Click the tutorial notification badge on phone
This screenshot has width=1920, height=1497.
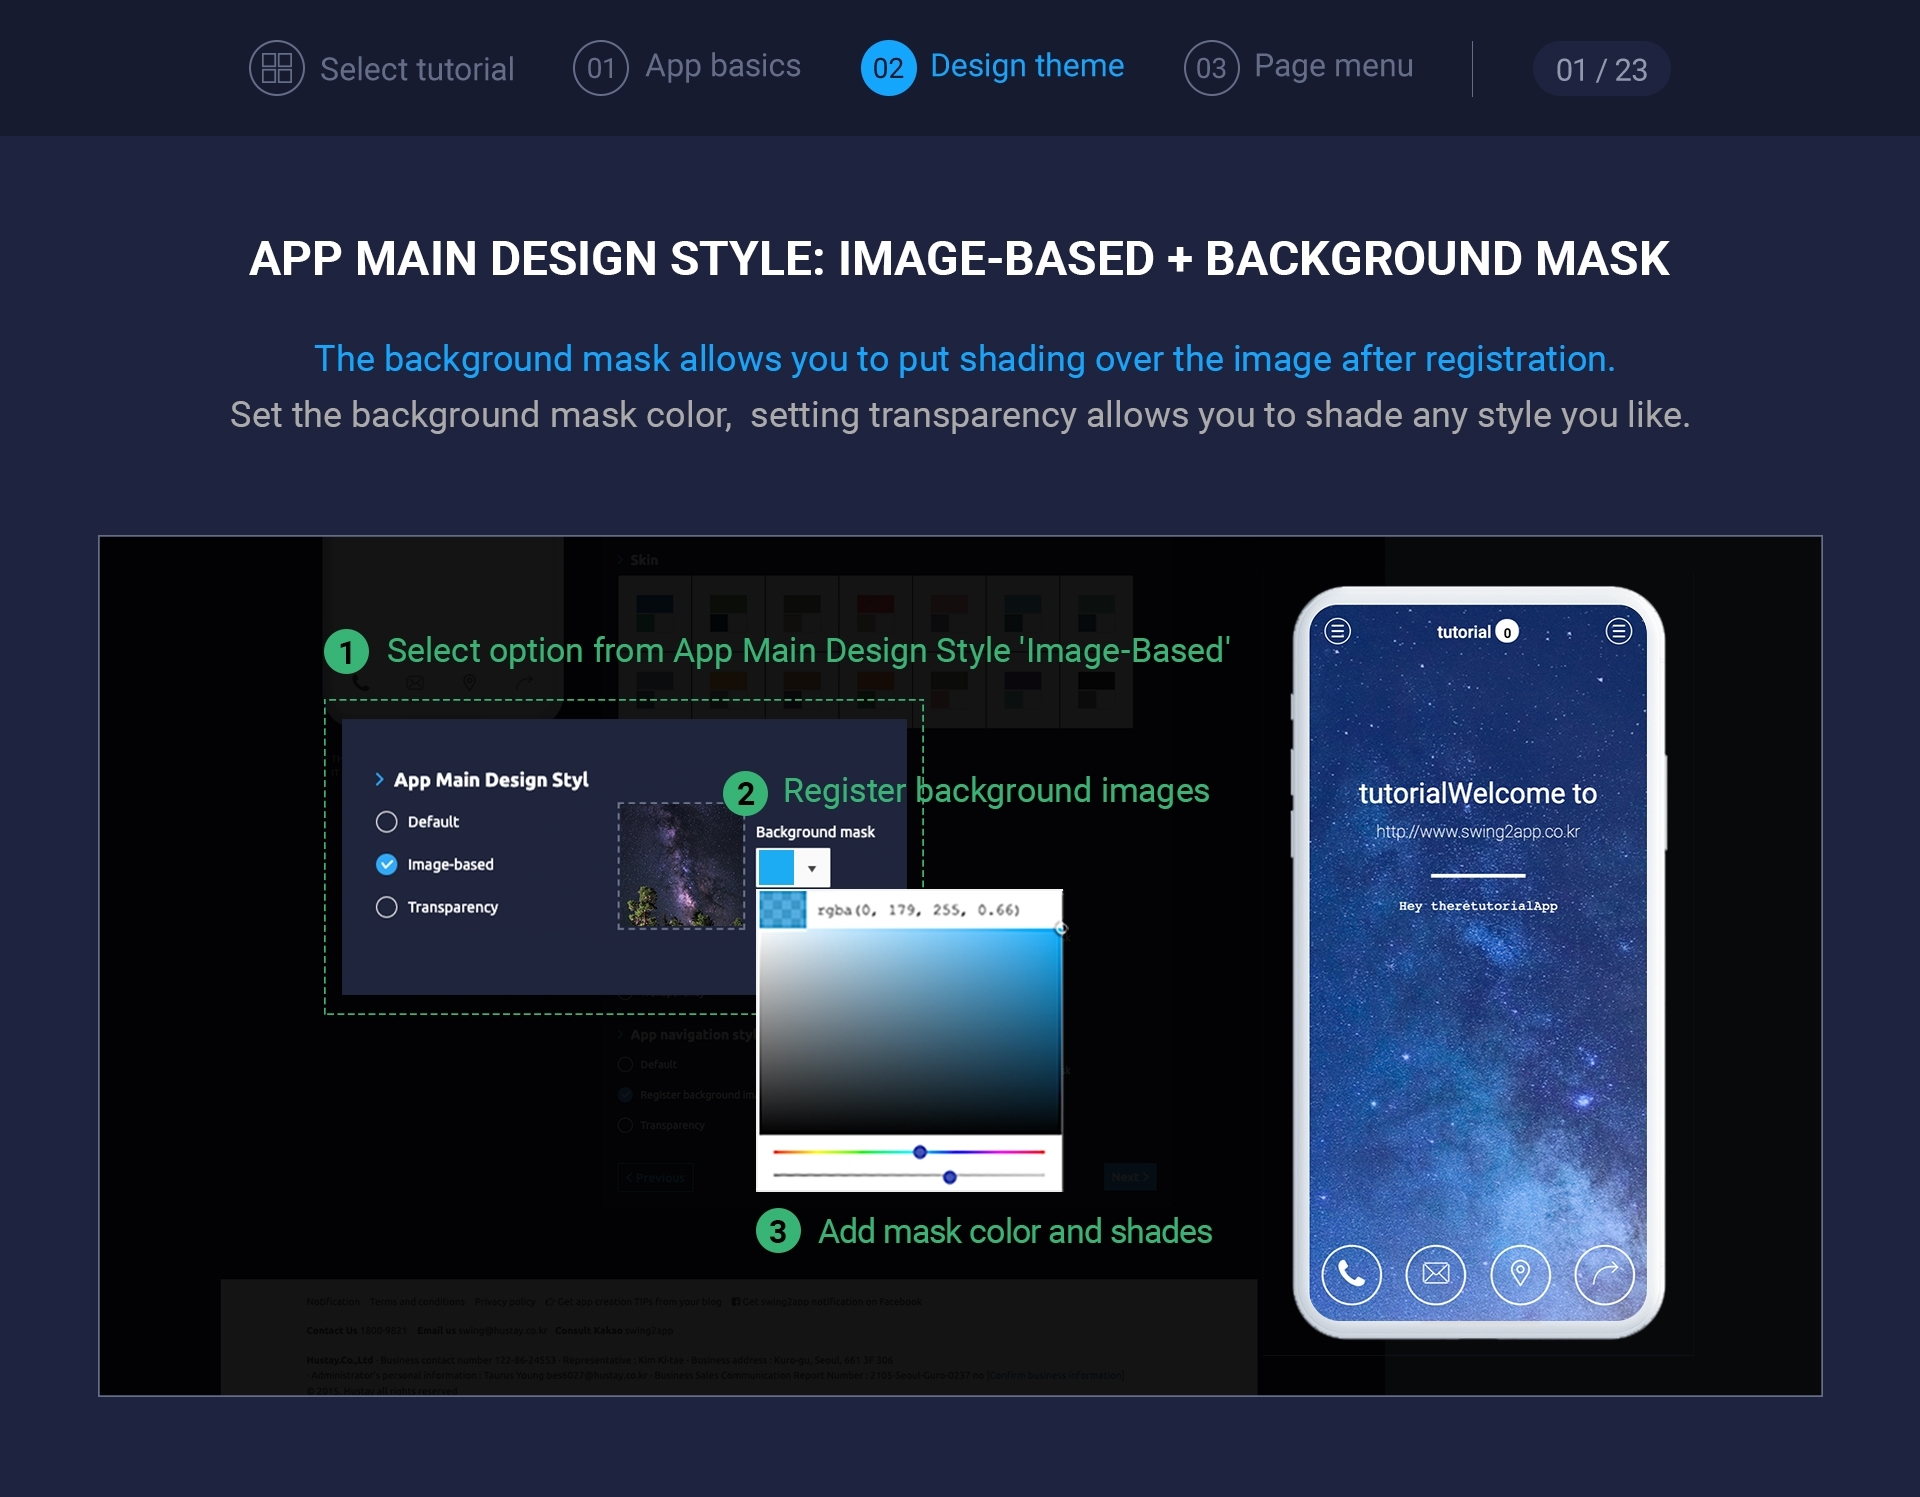[1506, 632]
